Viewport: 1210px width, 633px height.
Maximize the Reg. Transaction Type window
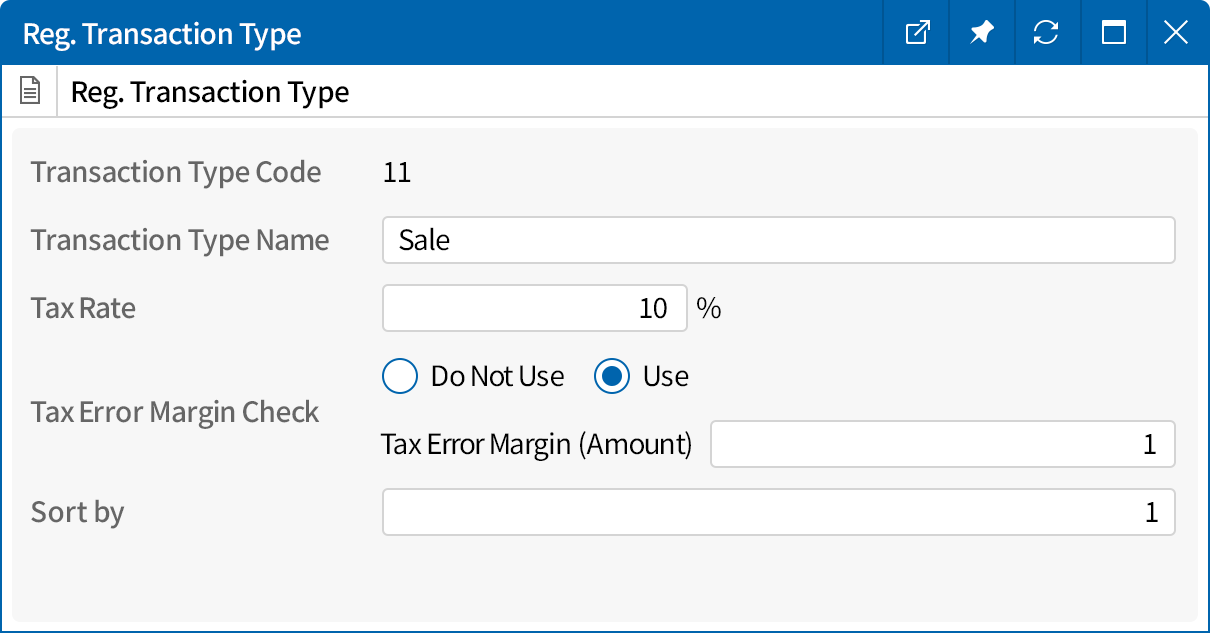pos(1113,33)
